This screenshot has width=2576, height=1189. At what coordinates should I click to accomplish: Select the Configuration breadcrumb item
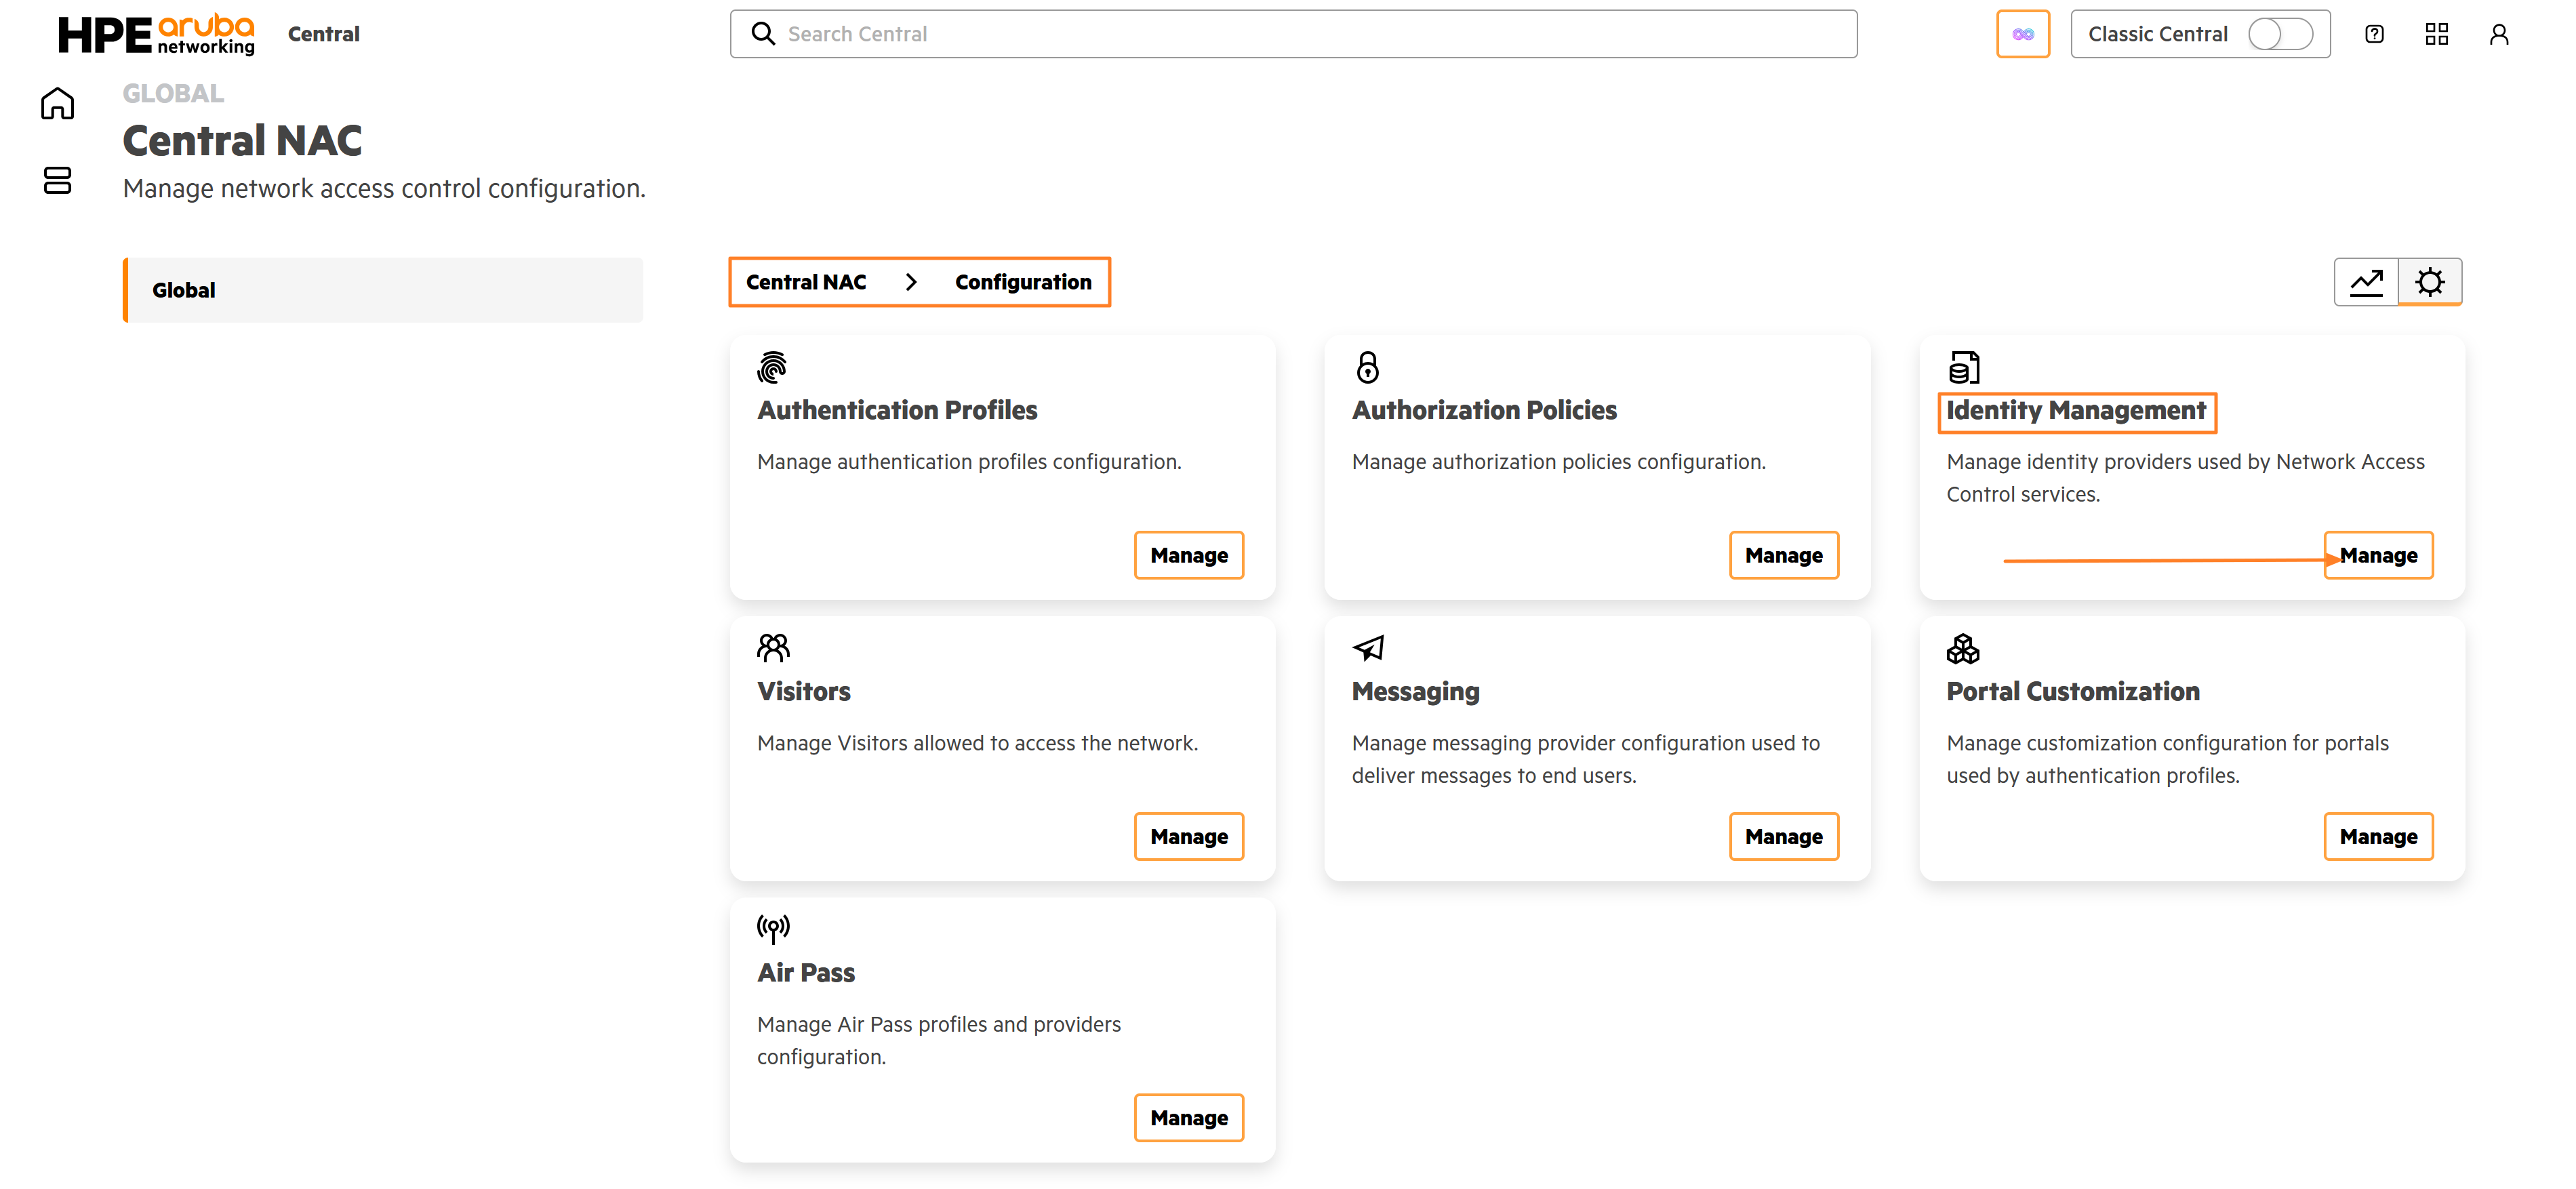(x=1022, y=282)
